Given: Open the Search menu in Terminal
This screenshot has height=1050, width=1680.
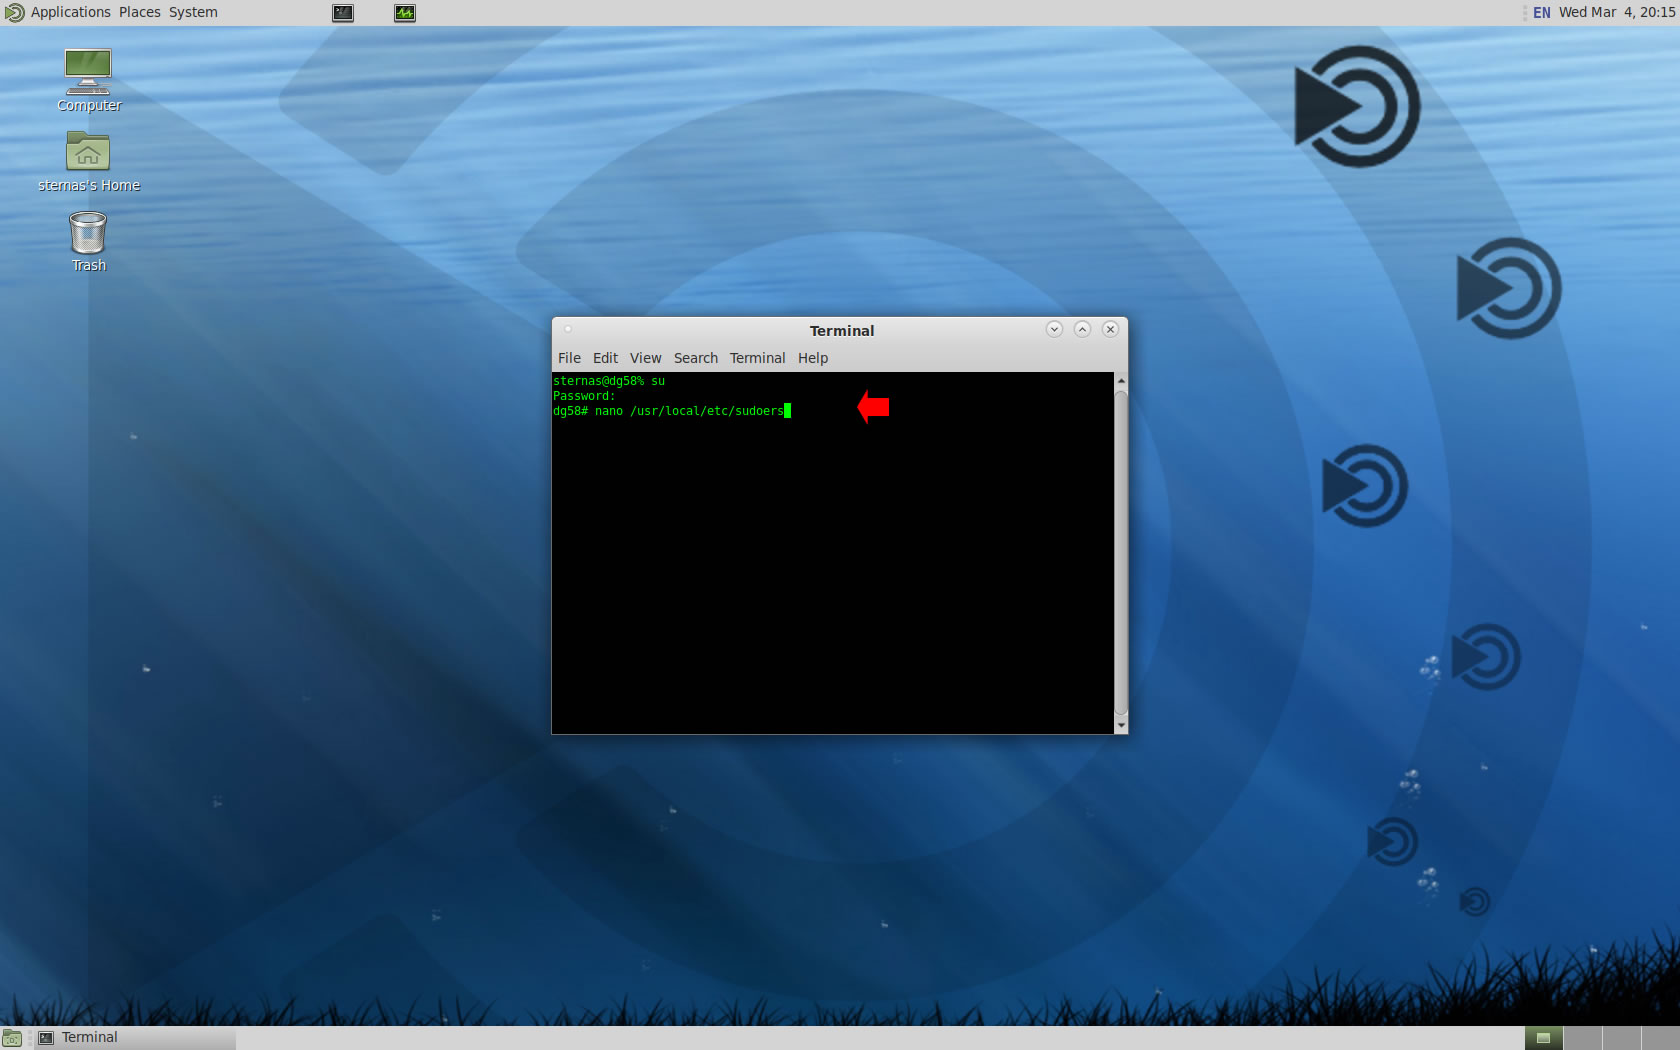Looking at the screenshot, I should pyautogui.click(x=696, y=358).
